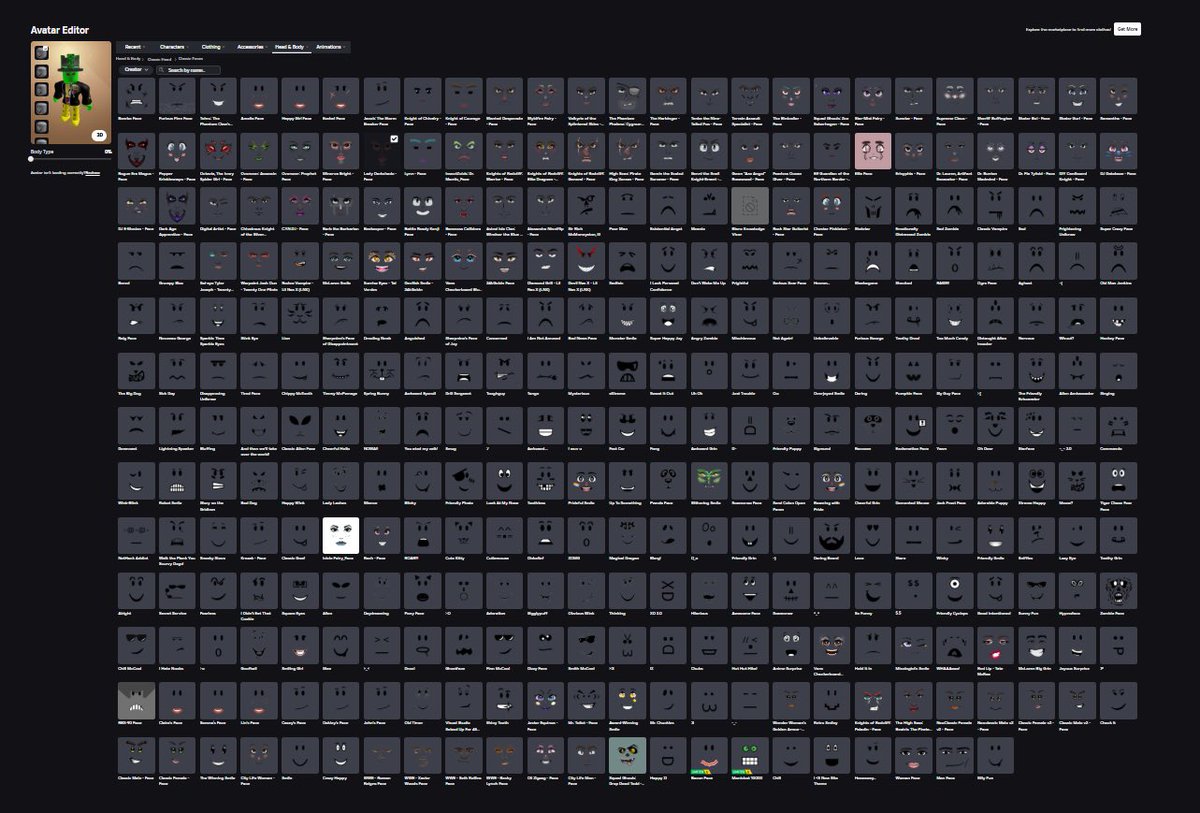Equip the Samantha face
Viewport: 1200px width, 813px height.
coord(1119,96)
